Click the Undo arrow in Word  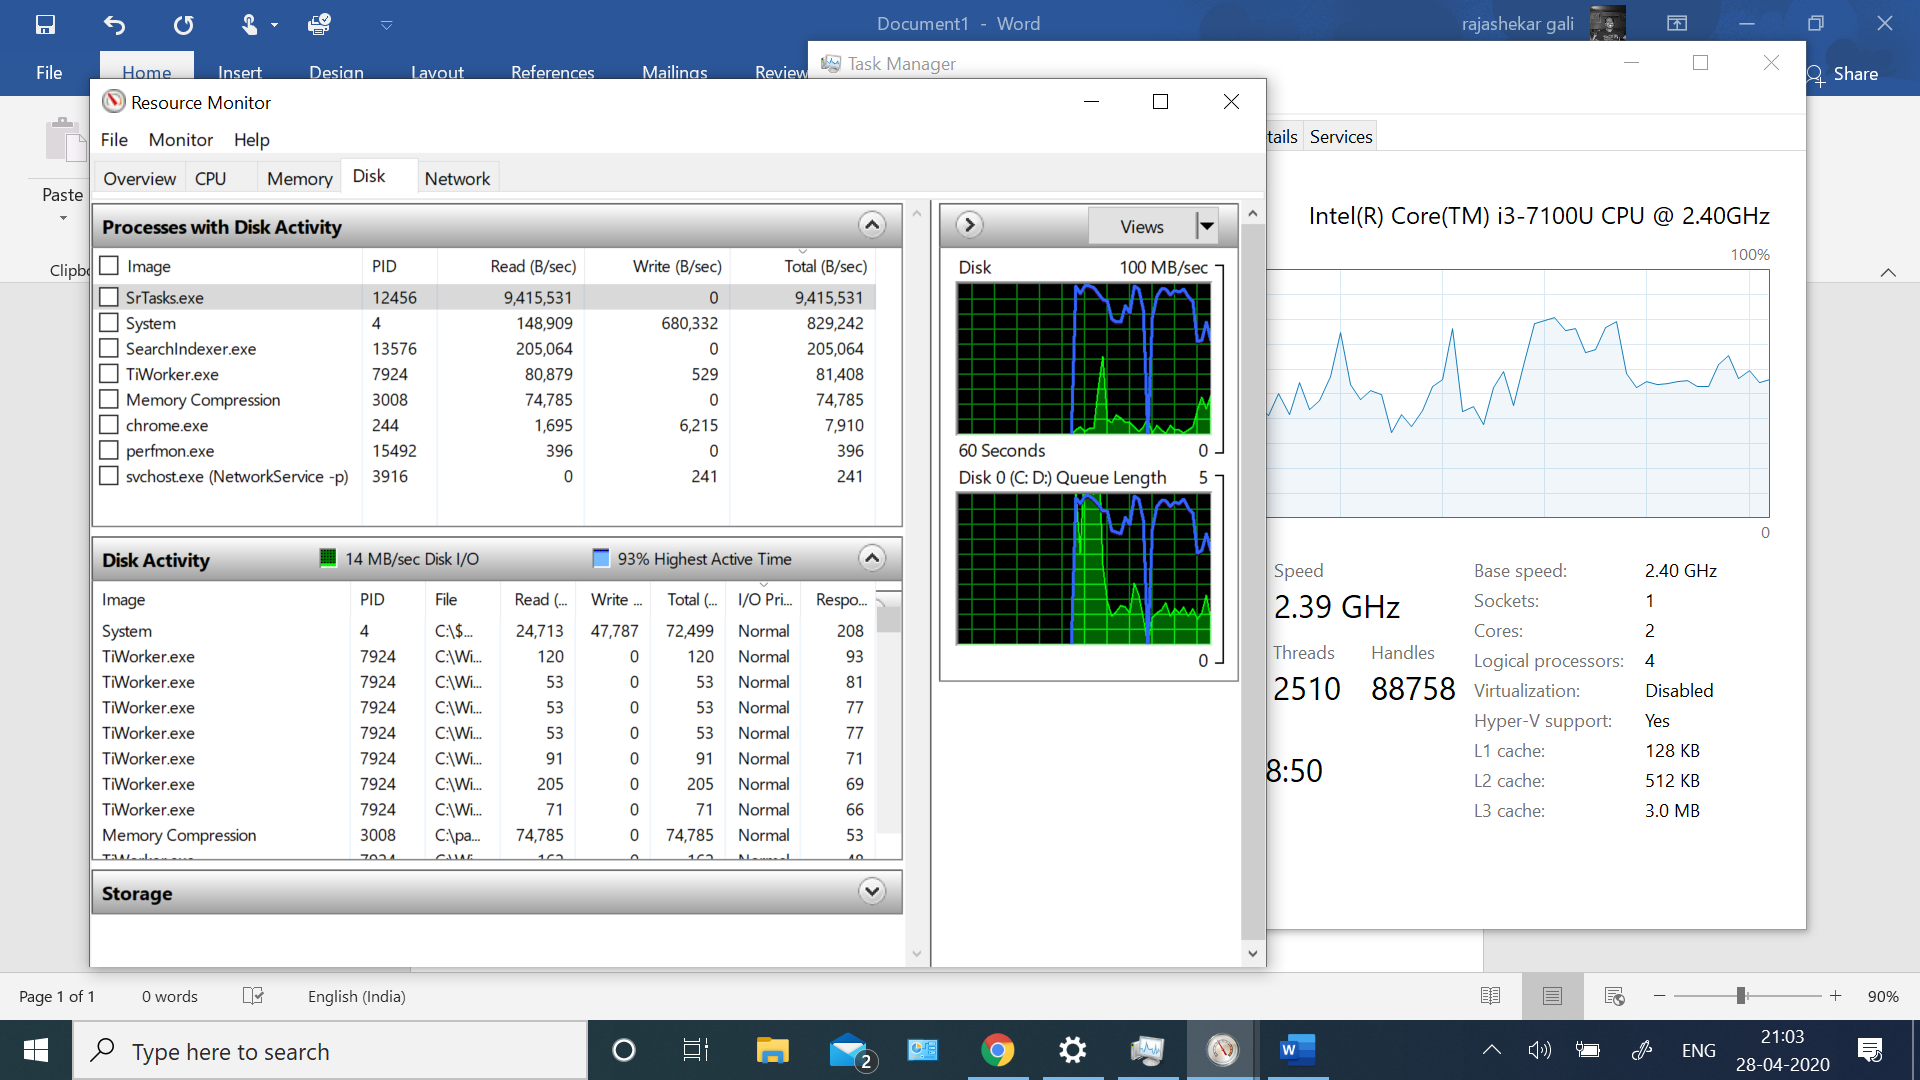tap(114, 24)
